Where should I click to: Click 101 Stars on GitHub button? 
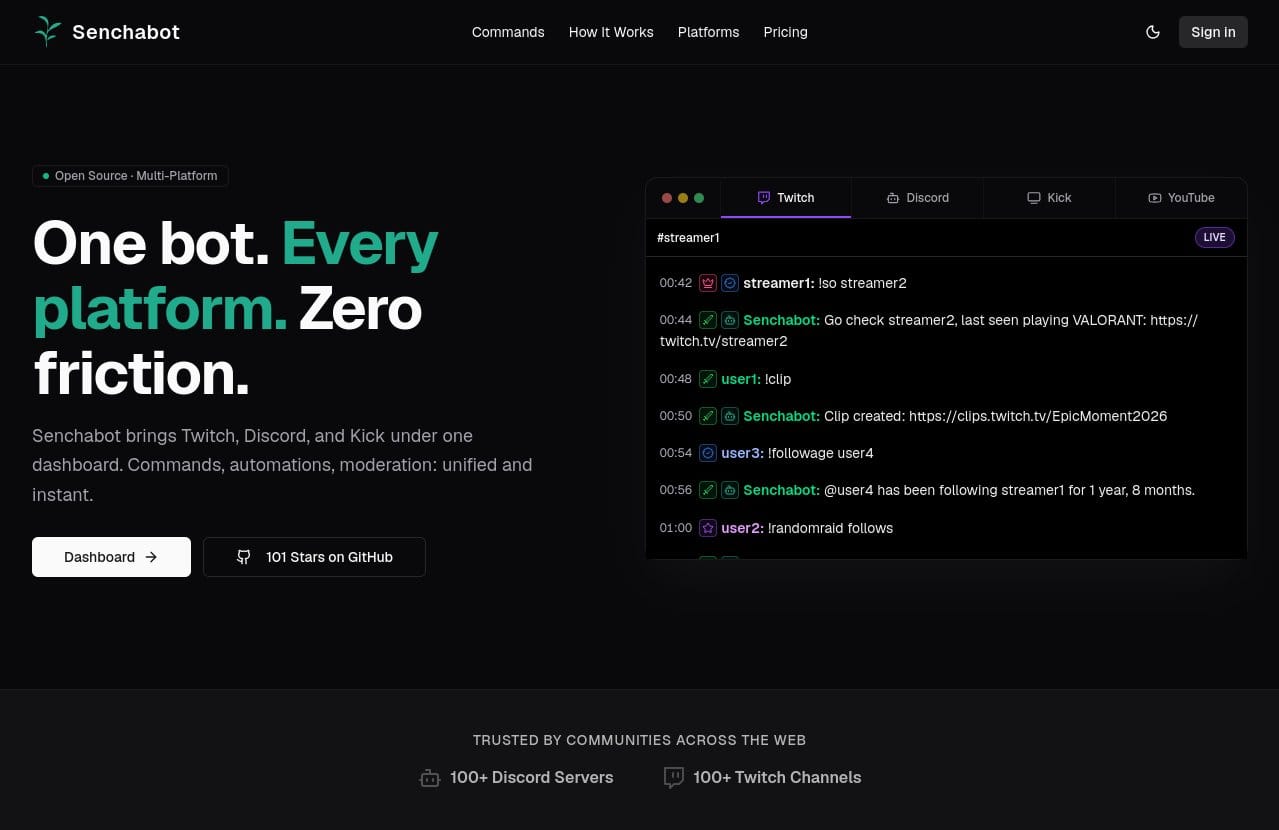(314, 557)
